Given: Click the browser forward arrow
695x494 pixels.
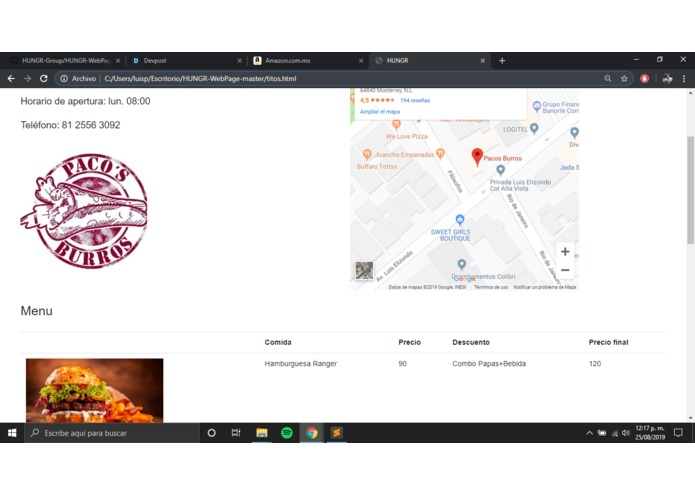Looking at the screenshot, I should (27, 78).
